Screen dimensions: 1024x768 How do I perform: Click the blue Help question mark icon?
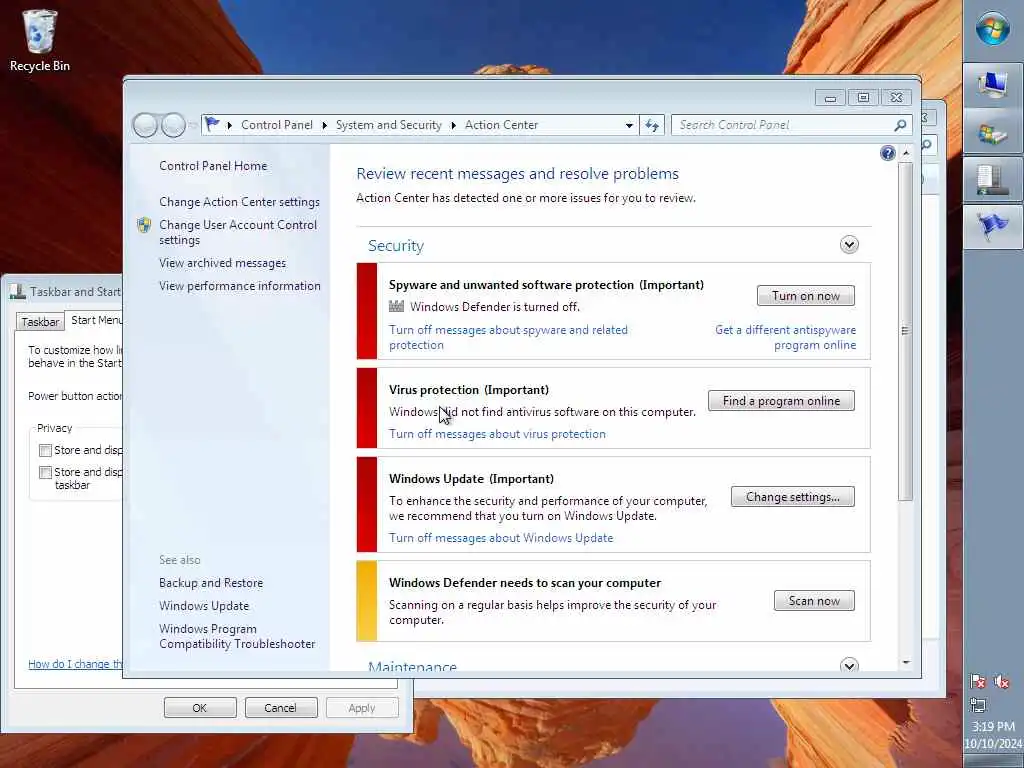coord(888,153)
